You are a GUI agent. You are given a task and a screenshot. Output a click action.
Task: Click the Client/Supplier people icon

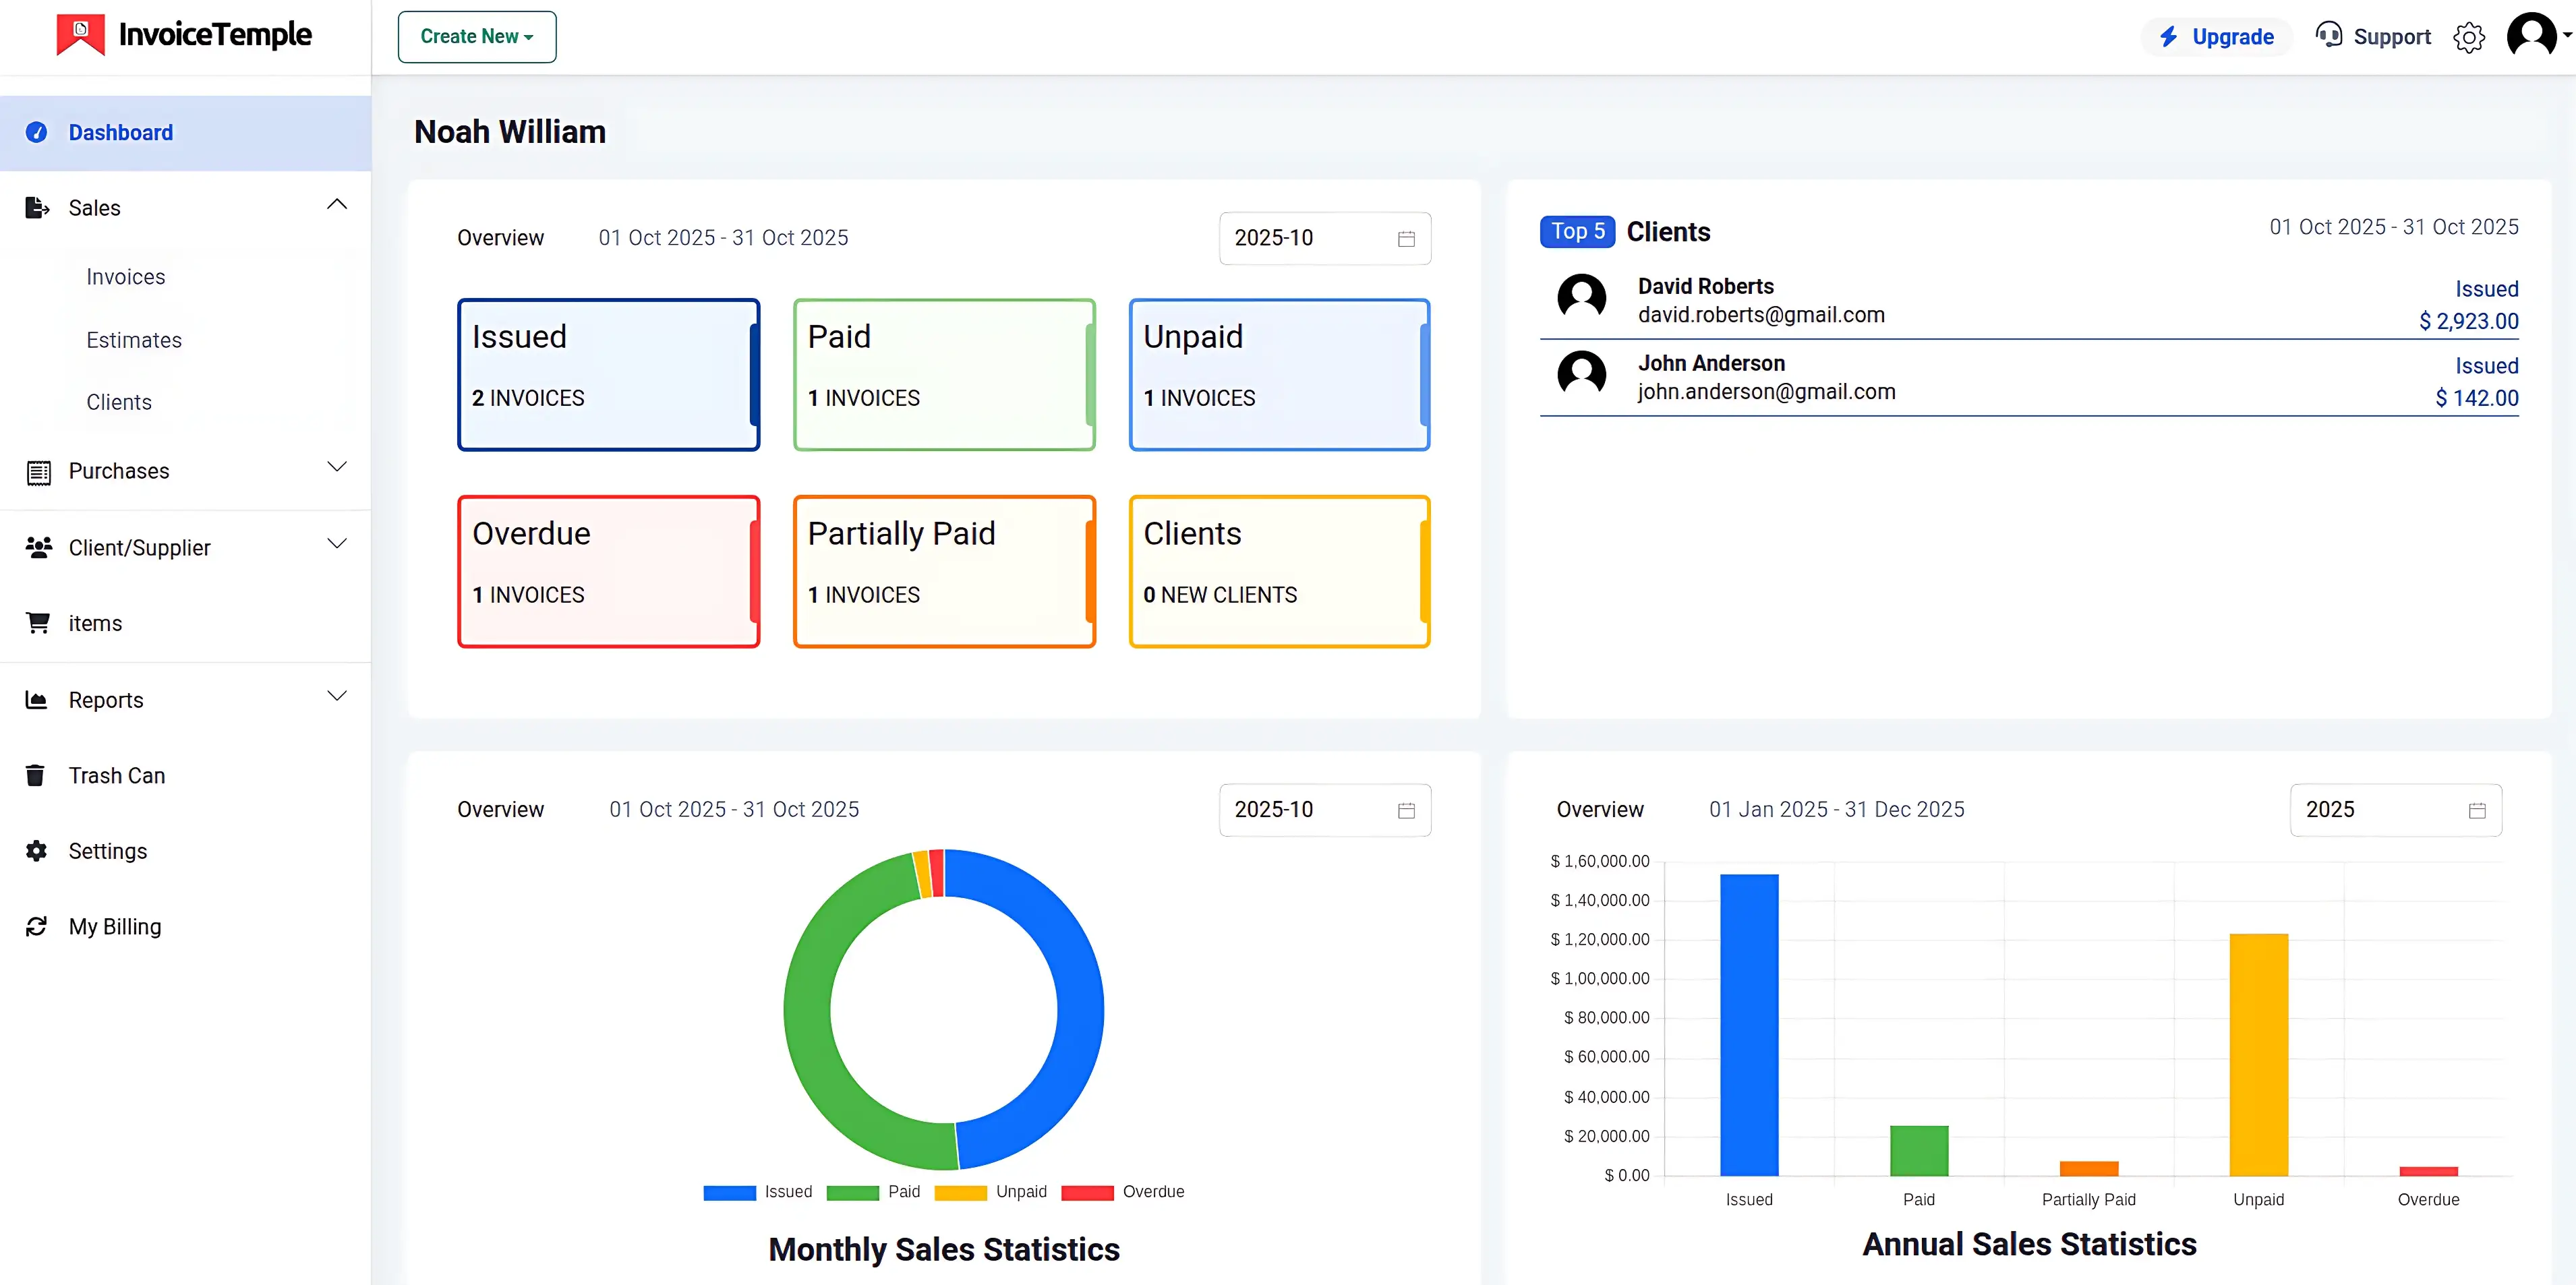click(x=37, y=547)
